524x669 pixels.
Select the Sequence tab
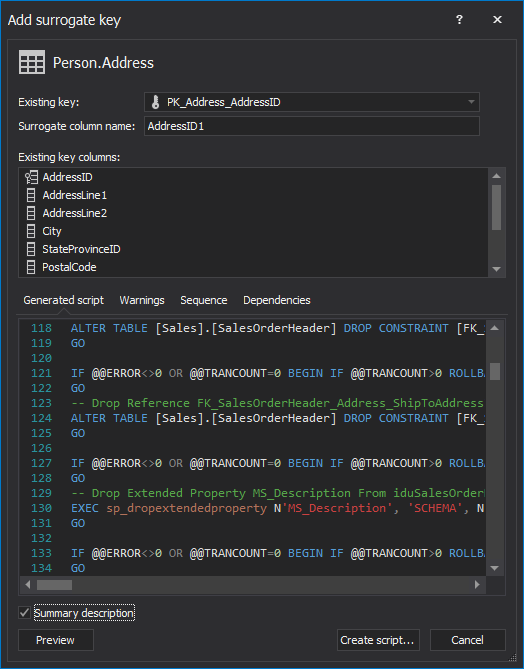click(x=204, y=300)
